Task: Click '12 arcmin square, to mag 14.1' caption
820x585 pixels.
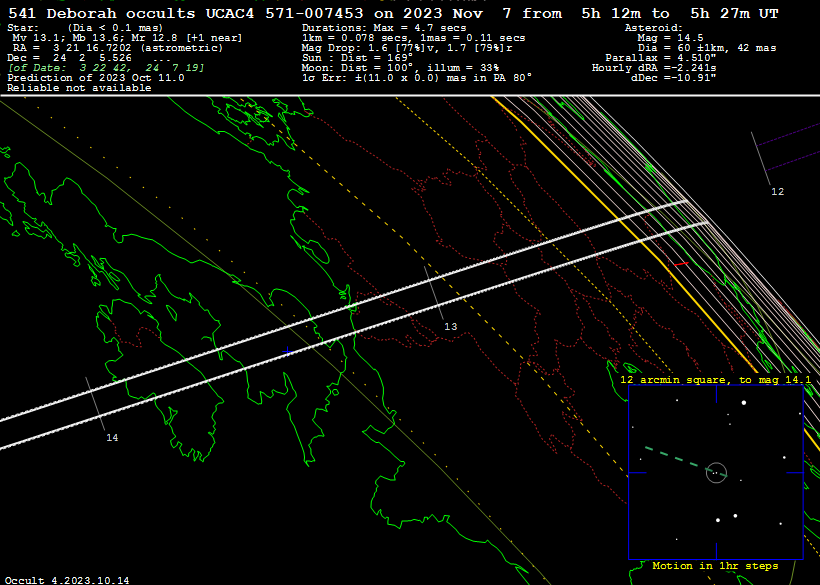Action: [715, 380]
